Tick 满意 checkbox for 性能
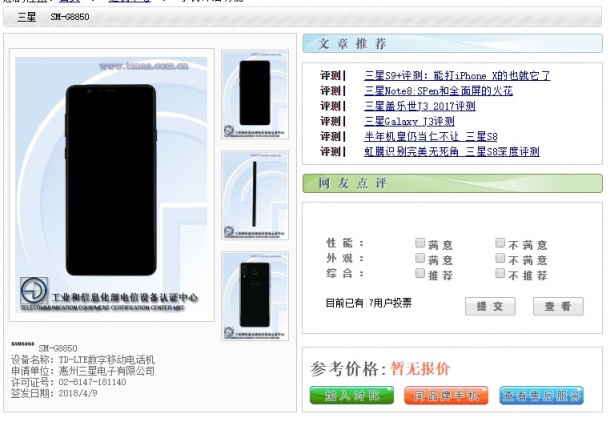 pyautogui.click(x=420, y=243)
